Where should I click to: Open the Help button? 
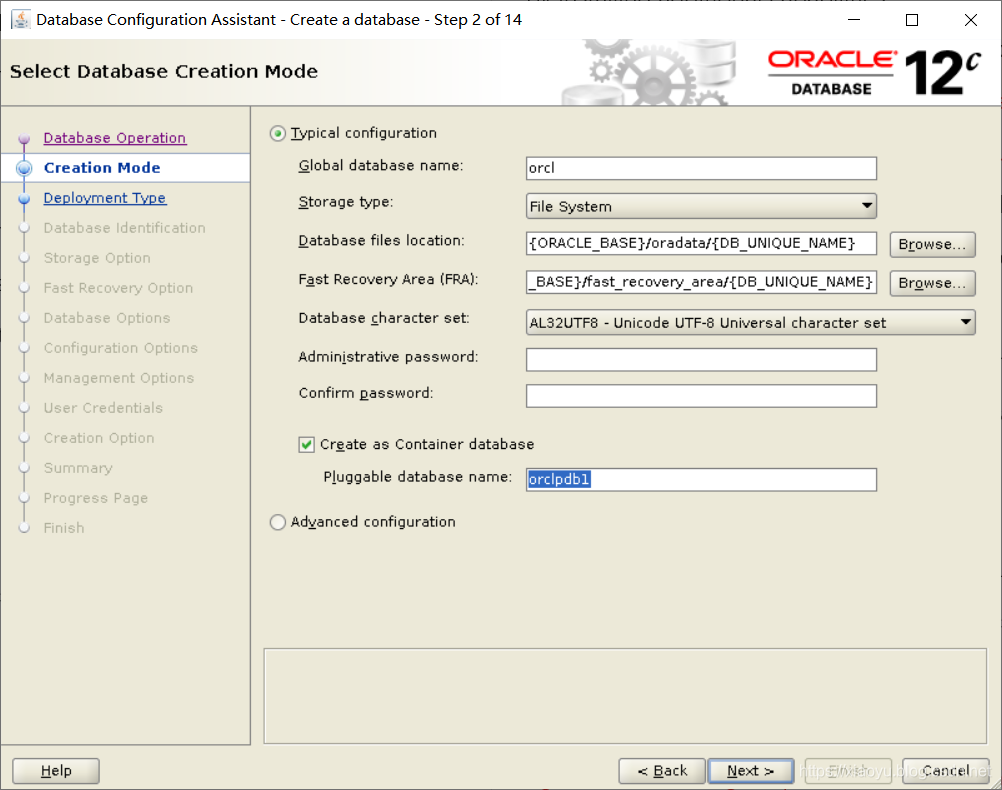click(x=56, y=771)
